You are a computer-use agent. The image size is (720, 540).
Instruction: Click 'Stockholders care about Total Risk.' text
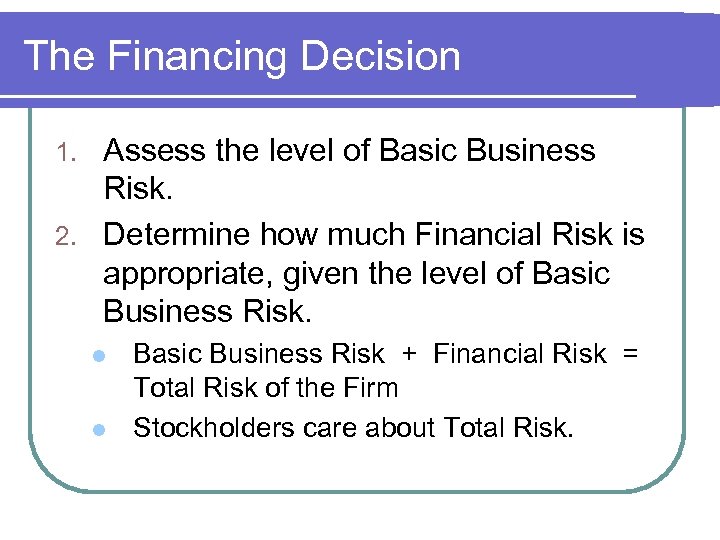pos(354,428)
